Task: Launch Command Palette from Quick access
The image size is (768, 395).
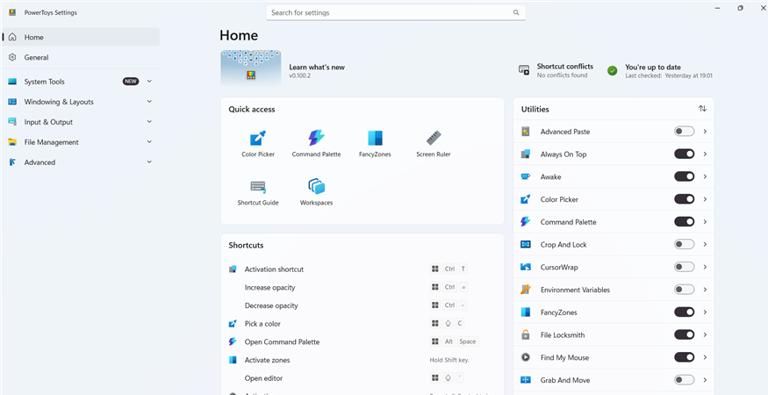Action: (316, 144)
